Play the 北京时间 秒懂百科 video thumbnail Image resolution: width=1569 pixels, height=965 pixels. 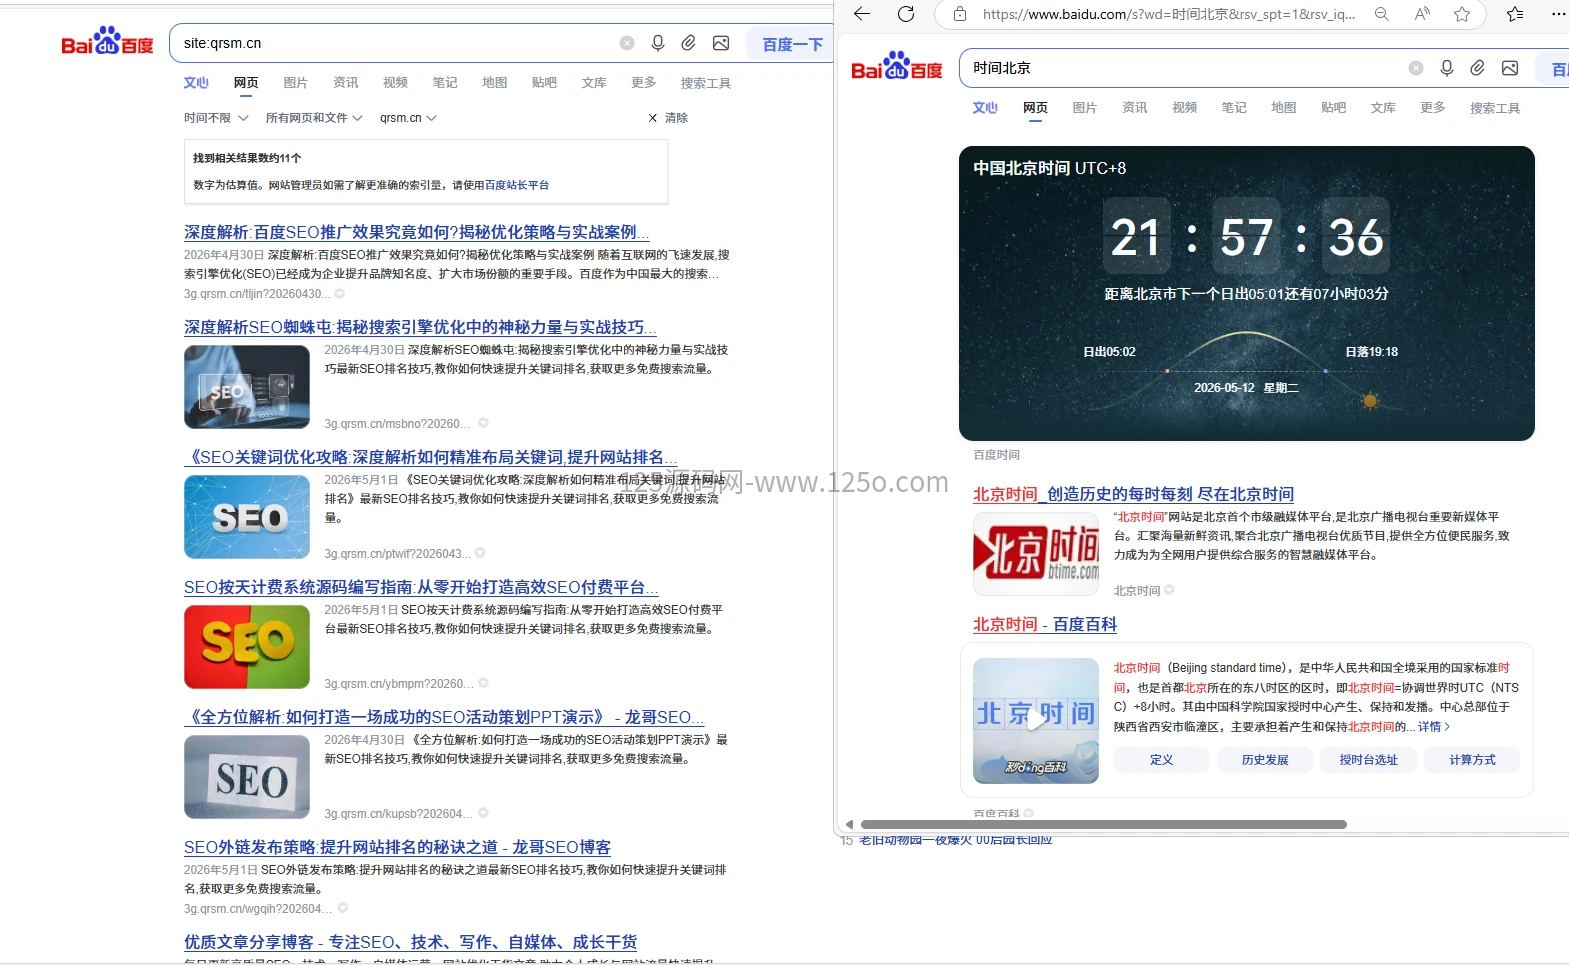click(1036, 720)
